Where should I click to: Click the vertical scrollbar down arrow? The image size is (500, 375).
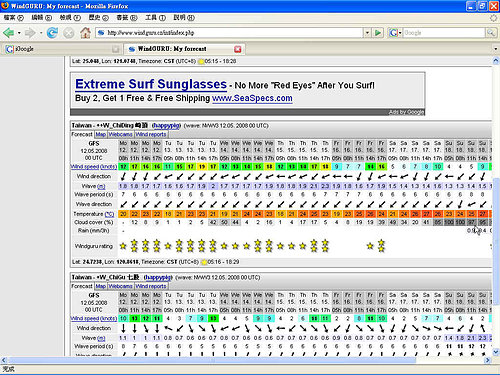(x=496, y=352)
